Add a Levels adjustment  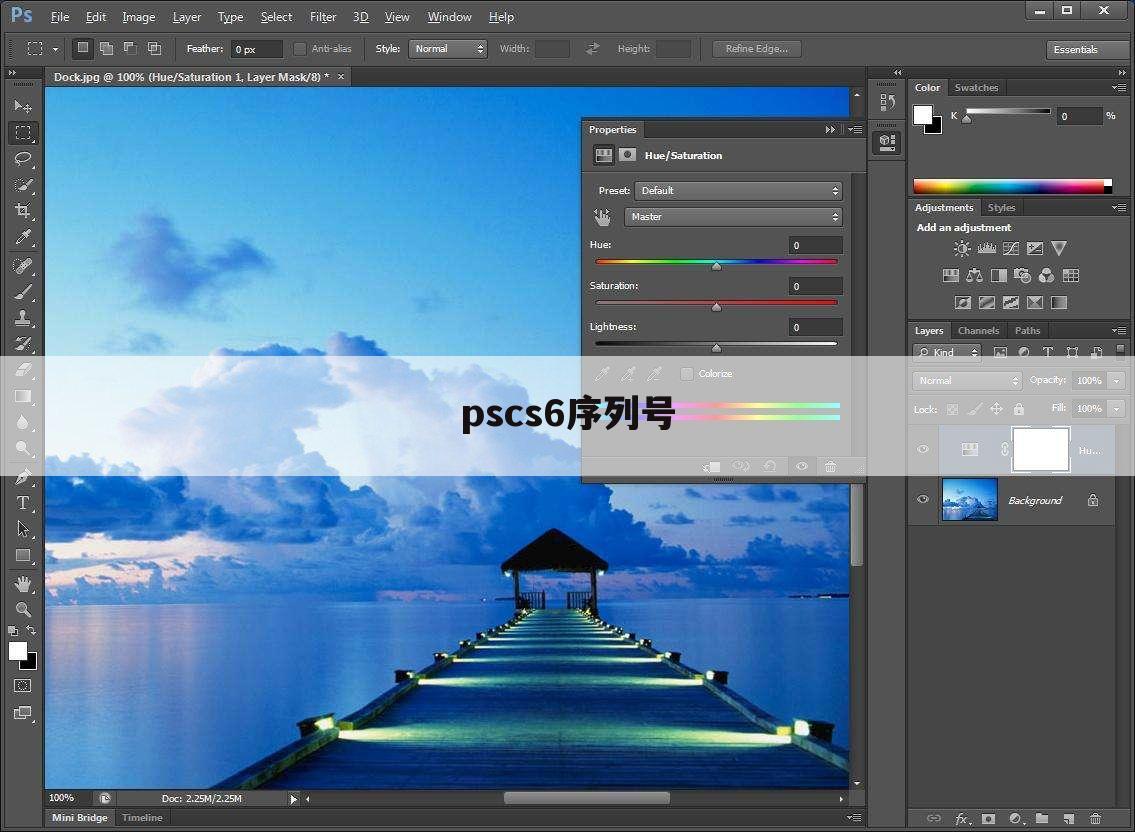pos(987,248)
